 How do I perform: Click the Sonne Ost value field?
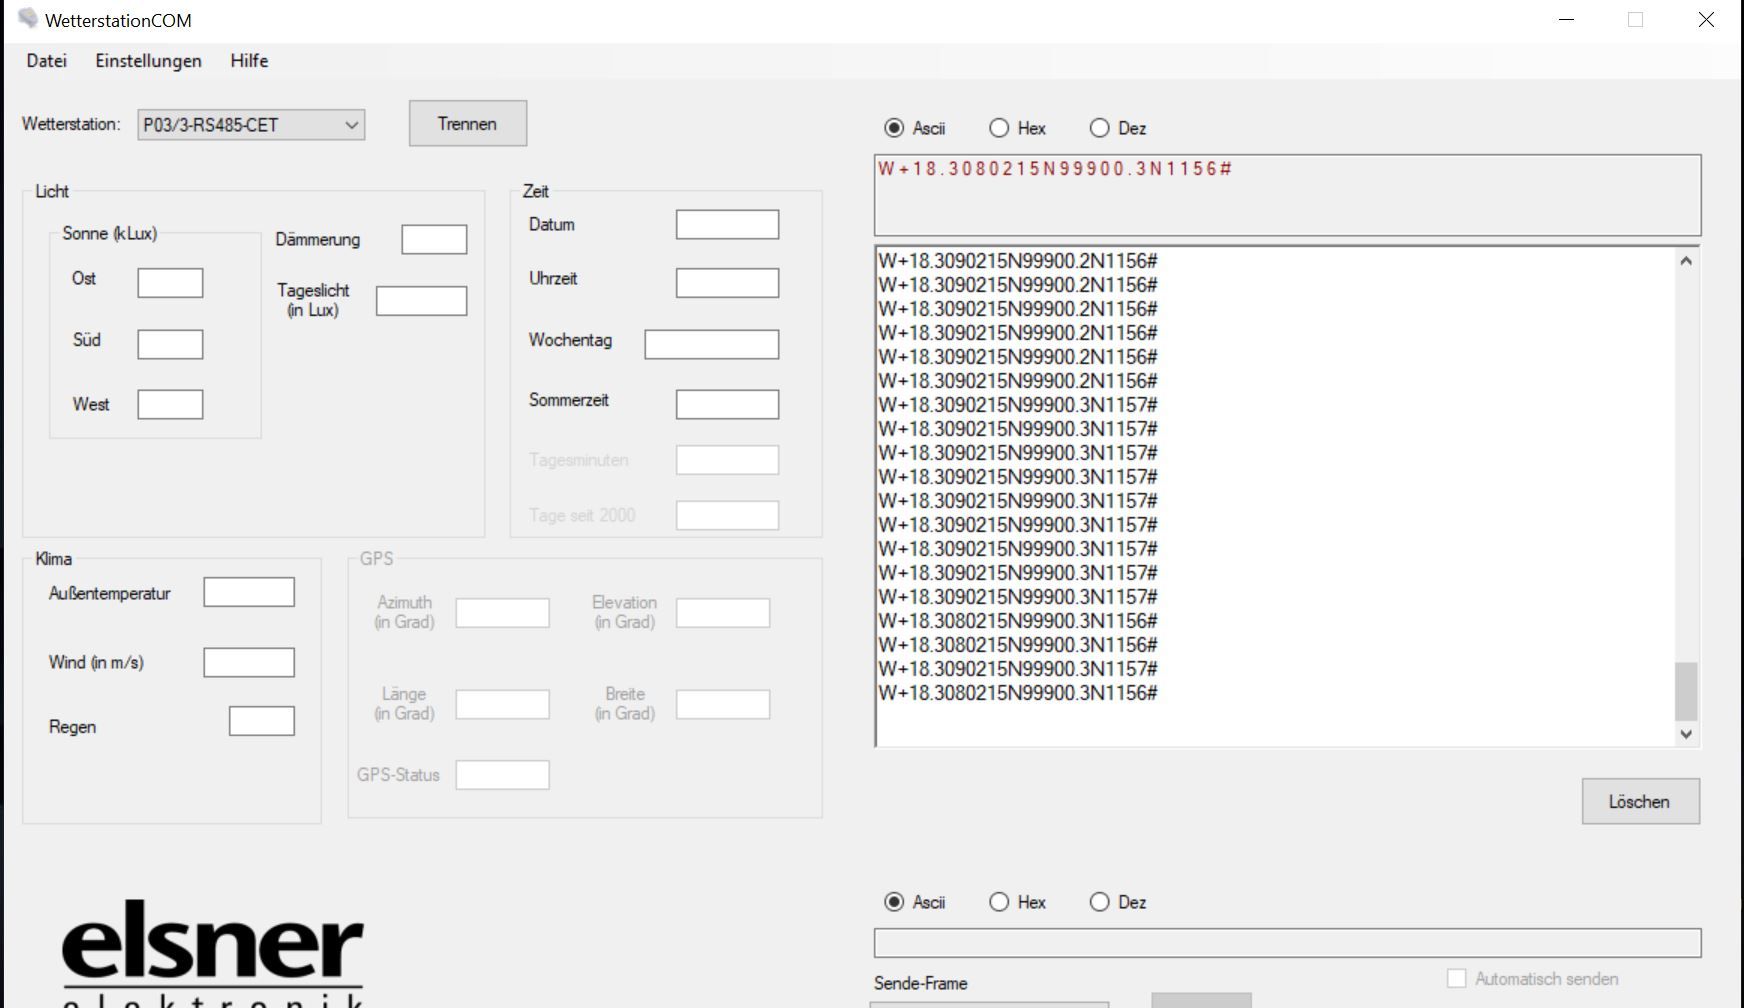pos(170,283)
